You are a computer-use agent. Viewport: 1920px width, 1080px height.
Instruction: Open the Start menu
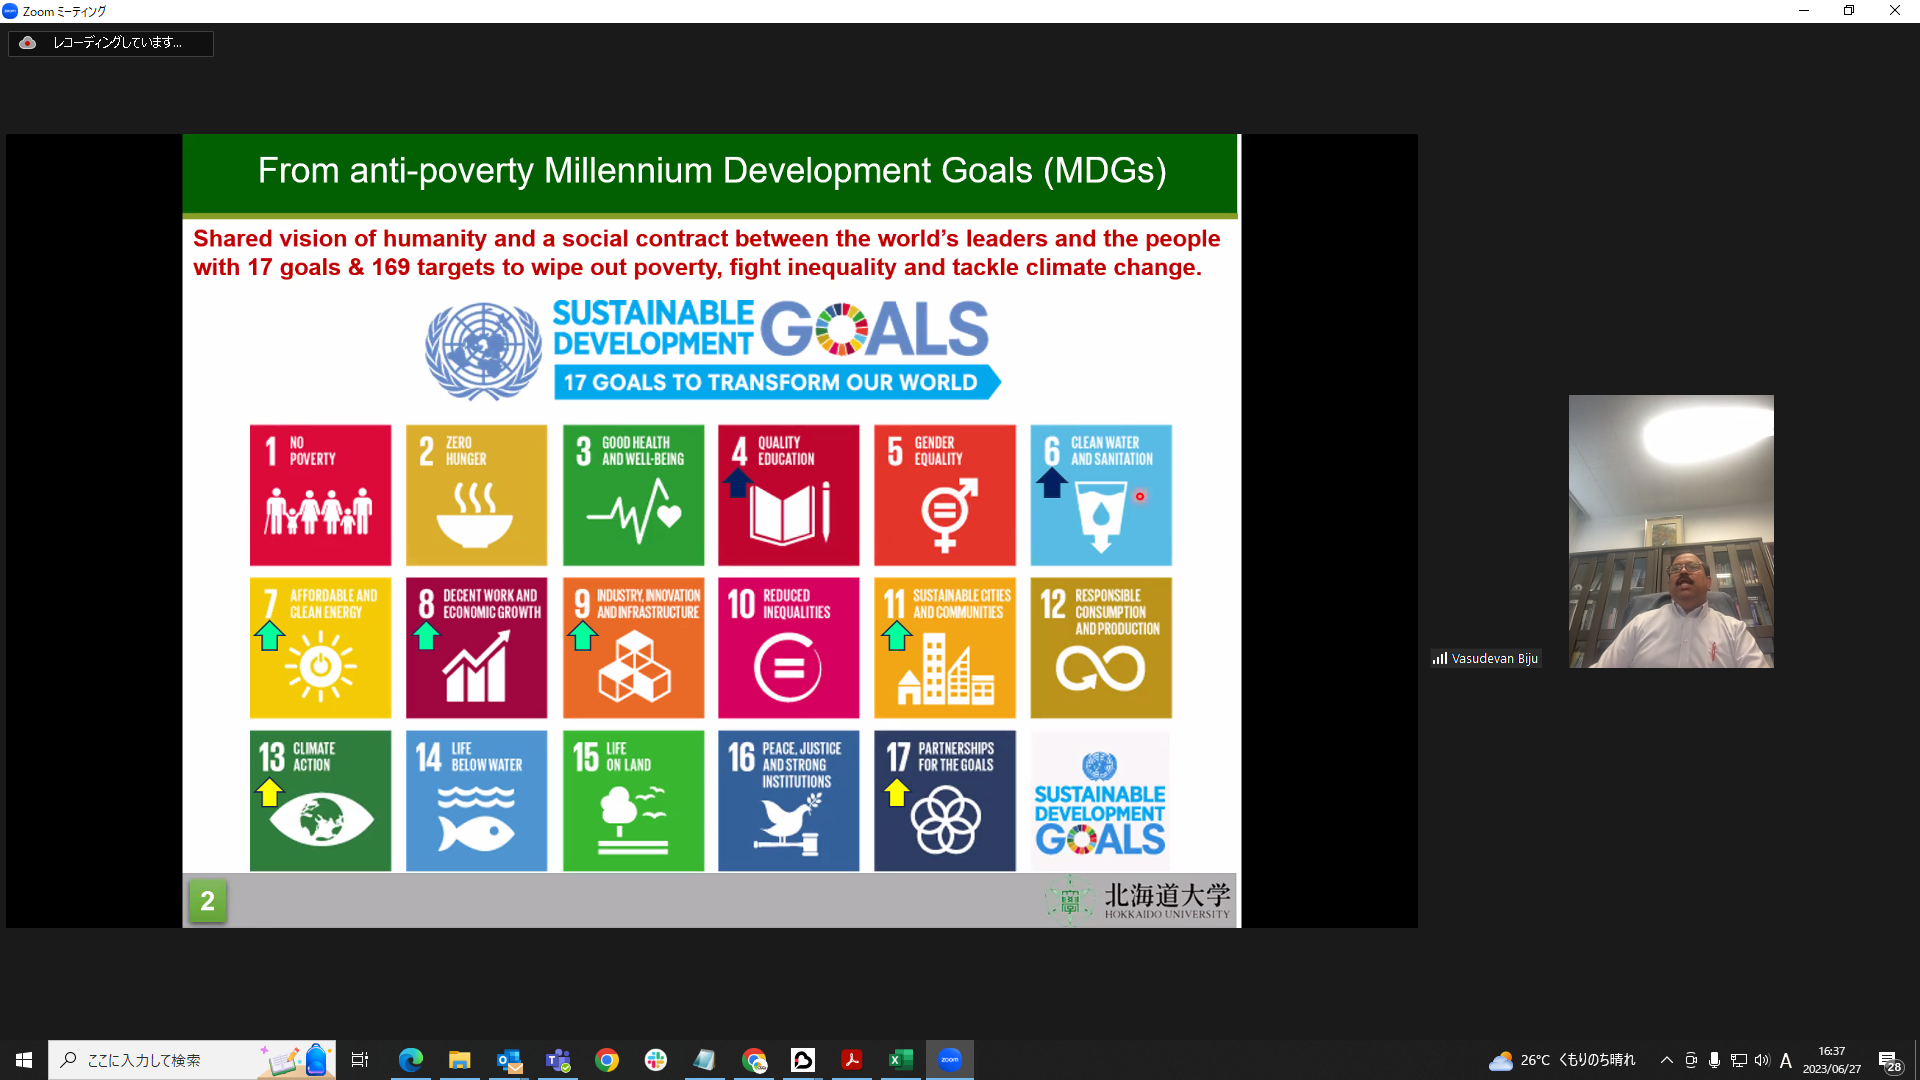pyautogui.click(x=23, y=1060)
